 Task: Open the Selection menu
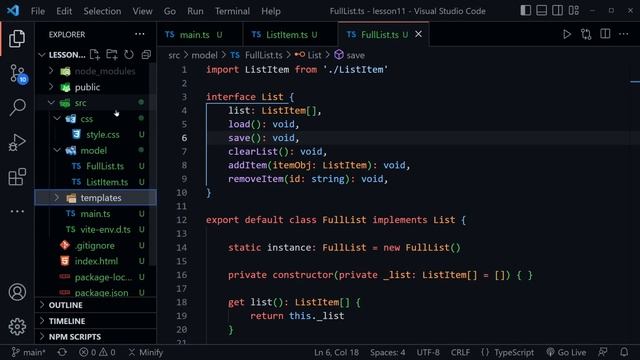point(102,11)
